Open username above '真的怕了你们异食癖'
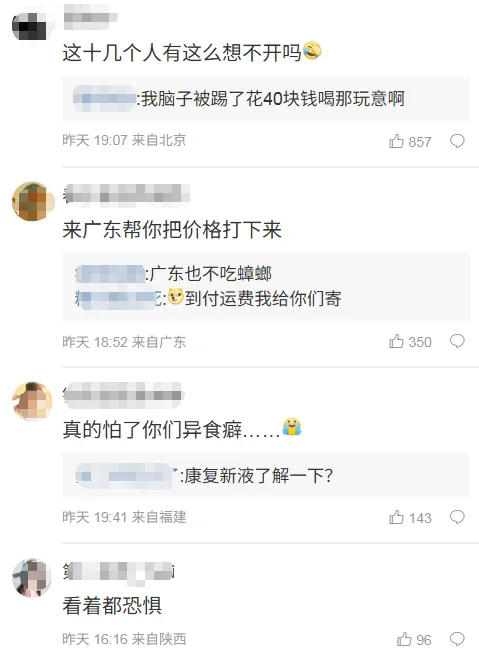 pyautogui.click(x=124, y=395)
